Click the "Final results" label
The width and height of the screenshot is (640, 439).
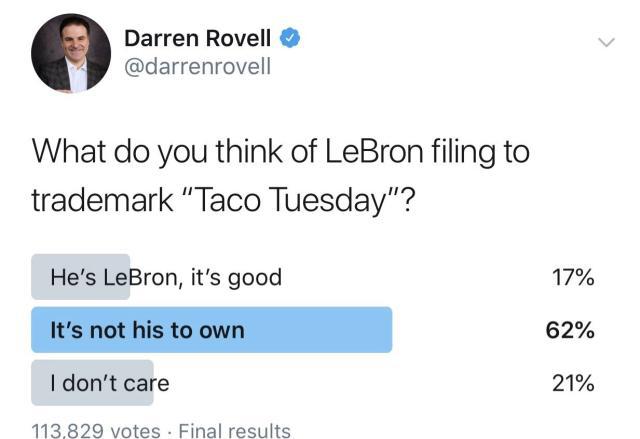click(x=235, y=431)
